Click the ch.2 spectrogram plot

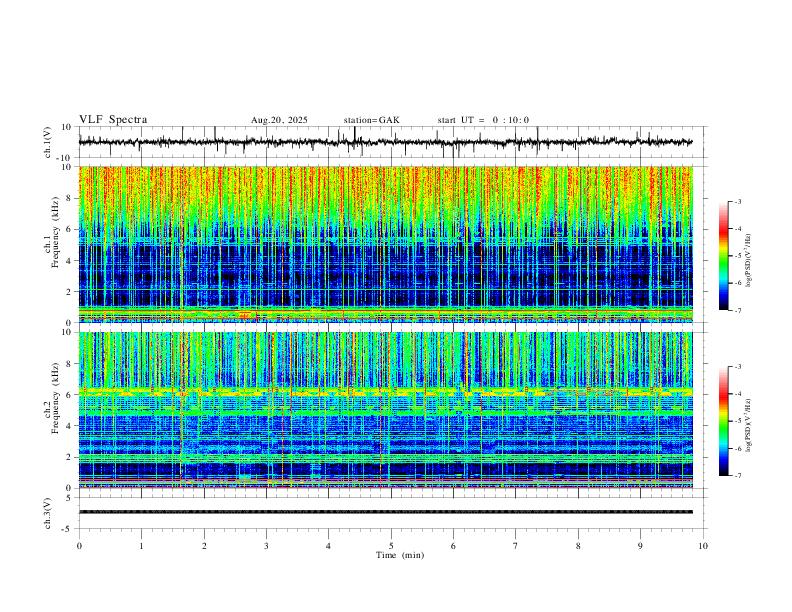(x=386, y=410)
